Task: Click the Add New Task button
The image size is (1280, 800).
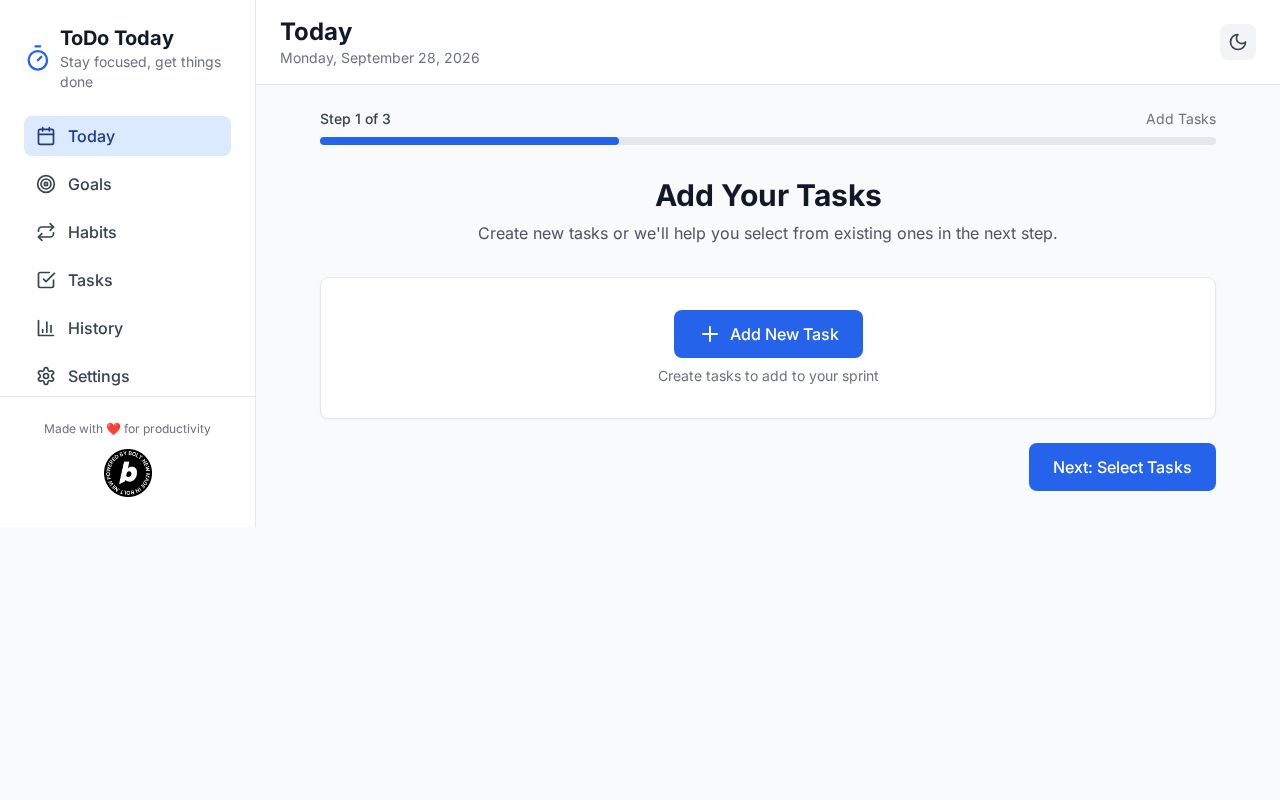Action: click(768, 334)
